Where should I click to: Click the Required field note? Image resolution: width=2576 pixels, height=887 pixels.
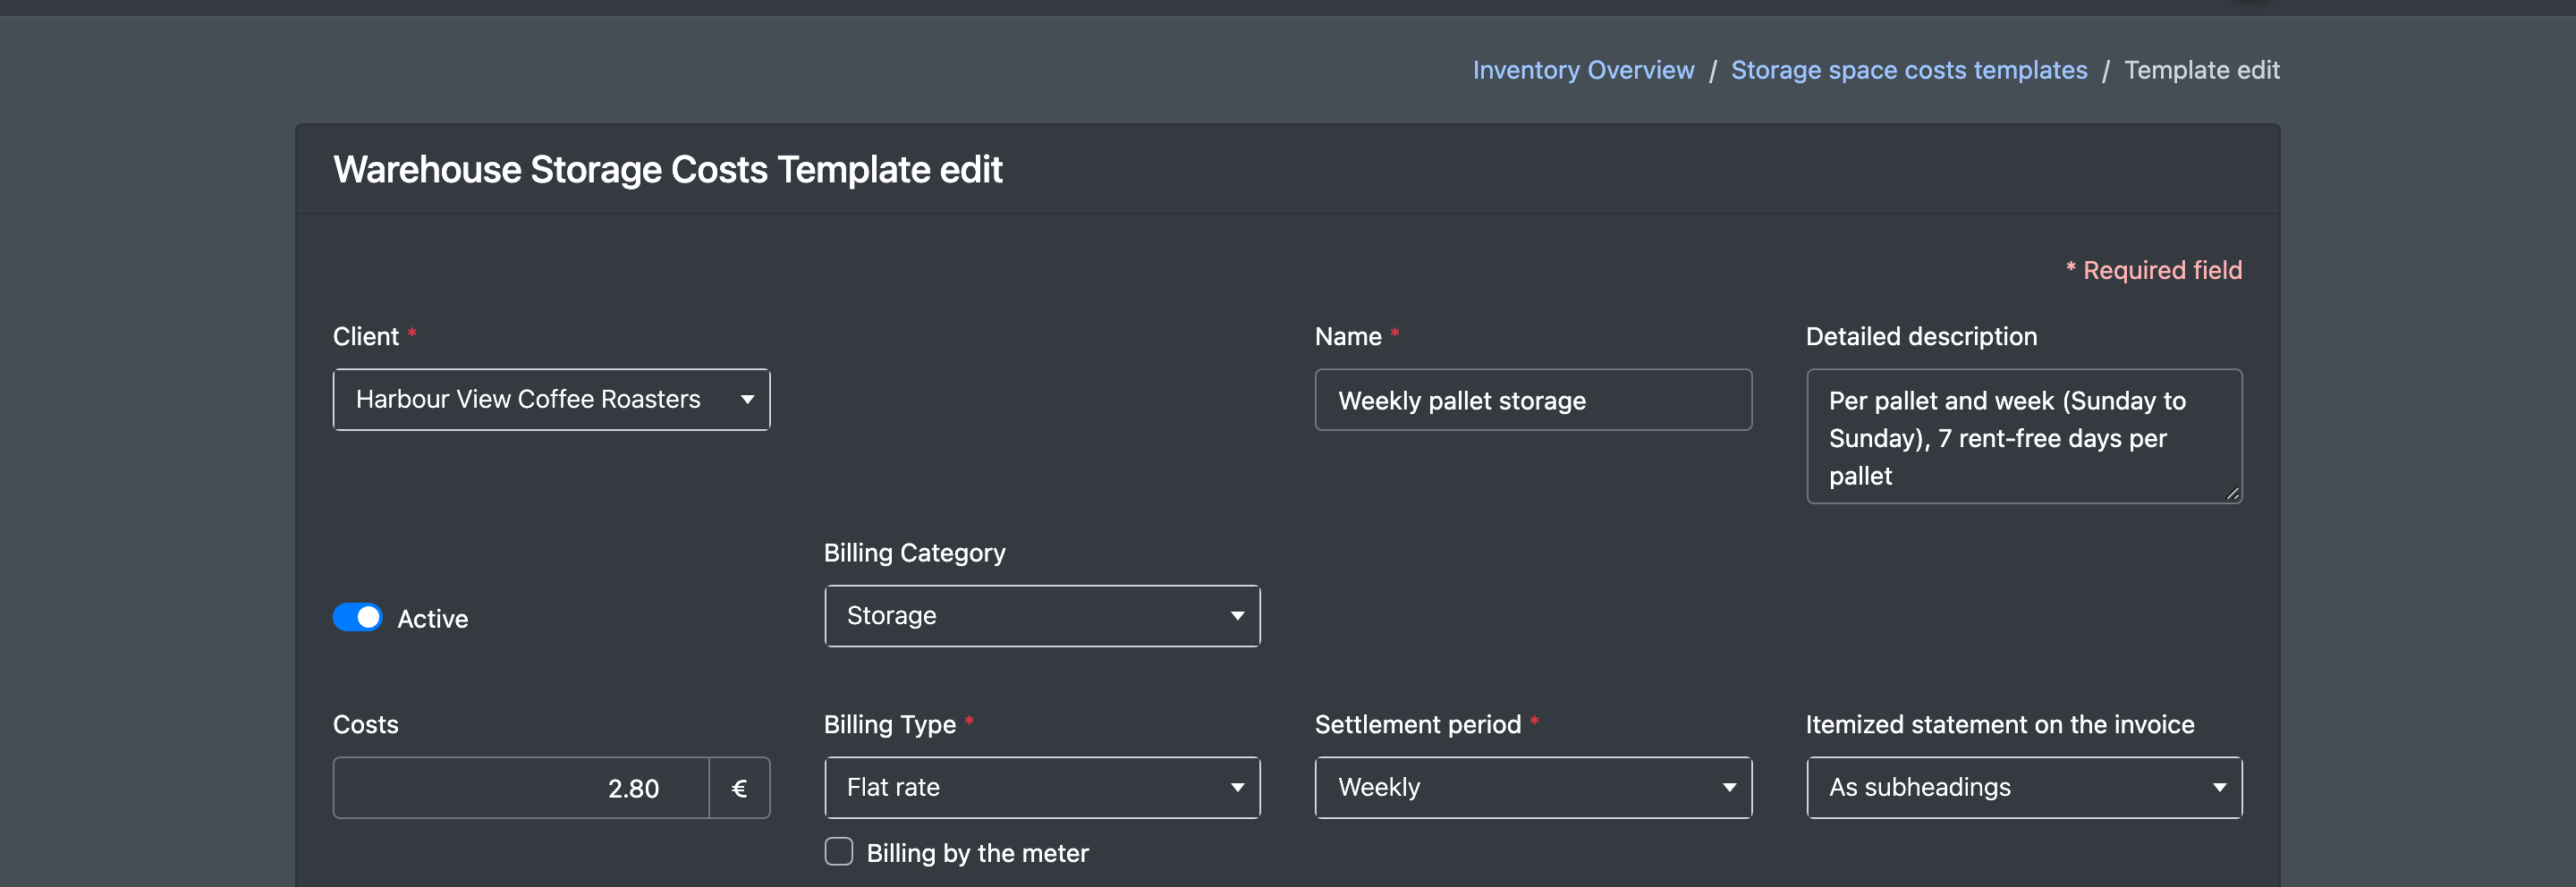point(2153,270)
